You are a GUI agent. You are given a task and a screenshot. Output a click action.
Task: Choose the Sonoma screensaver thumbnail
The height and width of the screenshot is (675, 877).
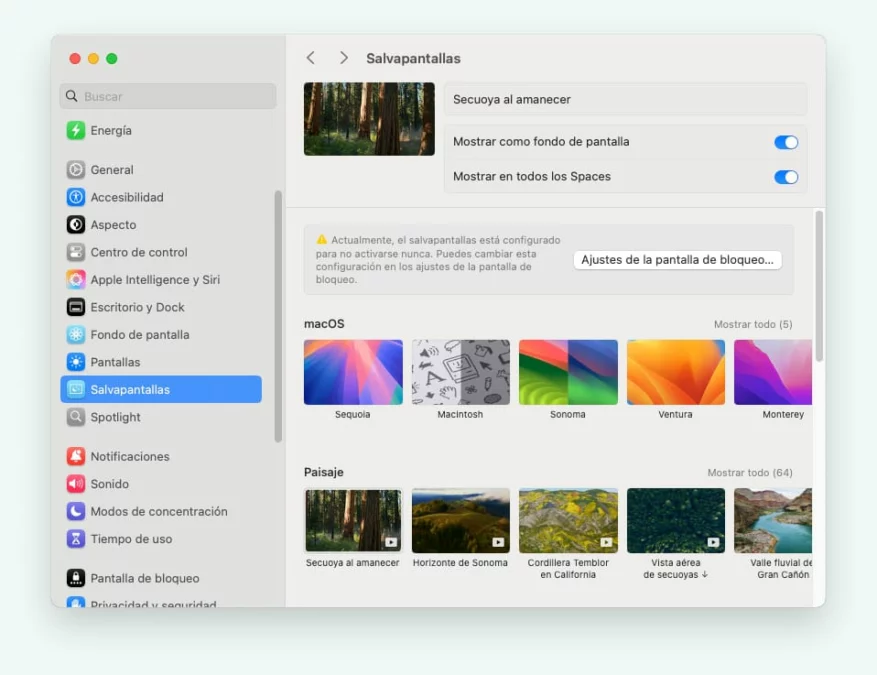click(x=568, y=372)
